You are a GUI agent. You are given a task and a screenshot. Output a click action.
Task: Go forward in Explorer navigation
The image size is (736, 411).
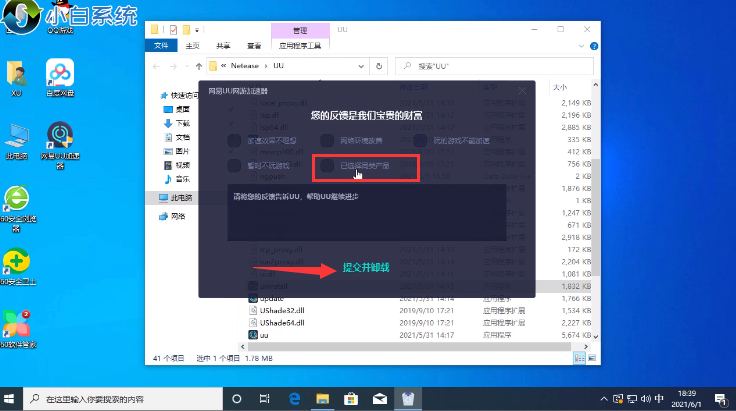pyautogui.click(x=173, y=66)
